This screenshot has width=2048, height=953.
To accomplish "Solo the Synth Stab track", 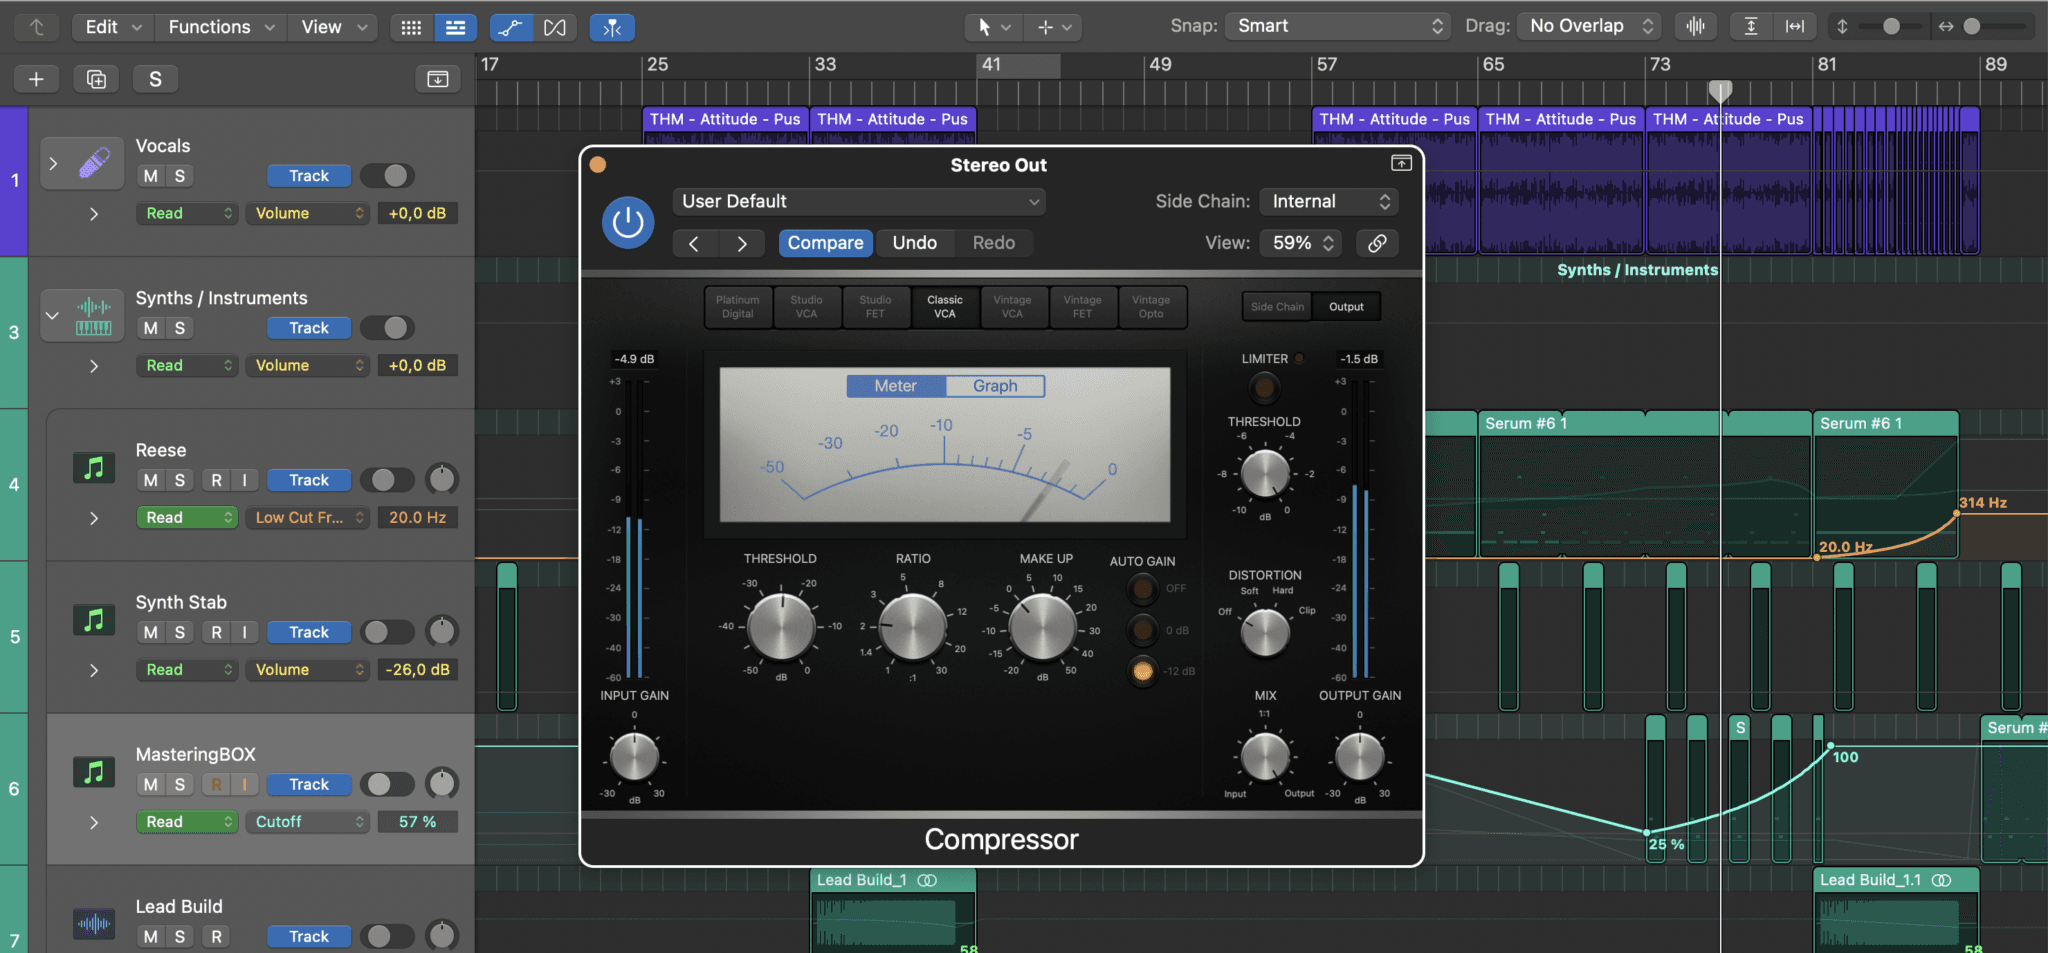I will [x=180, y=632].
